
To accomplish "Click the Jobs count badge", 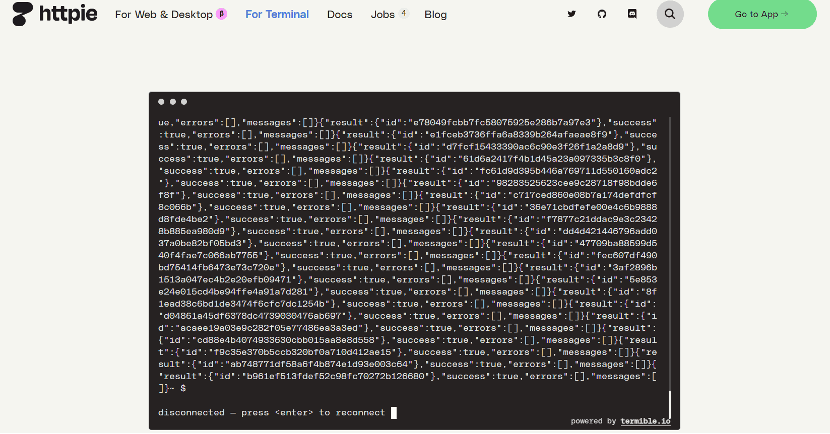I will pos(403,14).
